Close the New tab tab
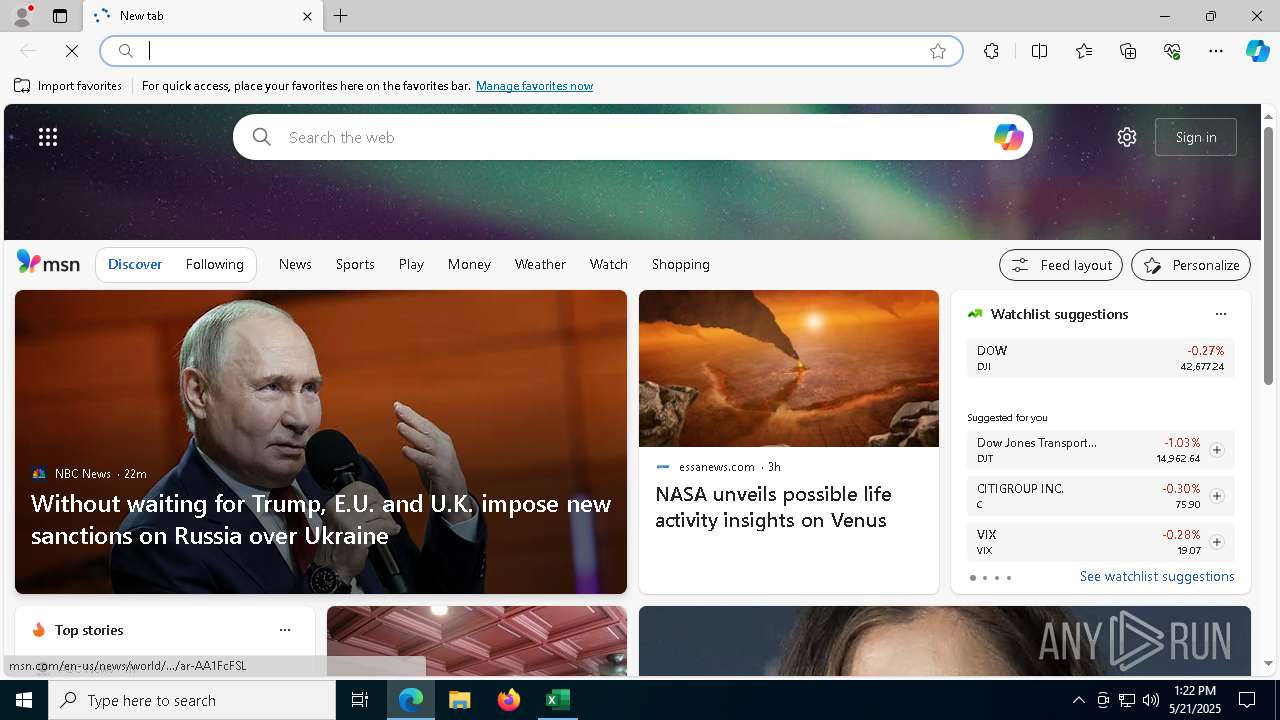1280x720 pixels. 307,16
